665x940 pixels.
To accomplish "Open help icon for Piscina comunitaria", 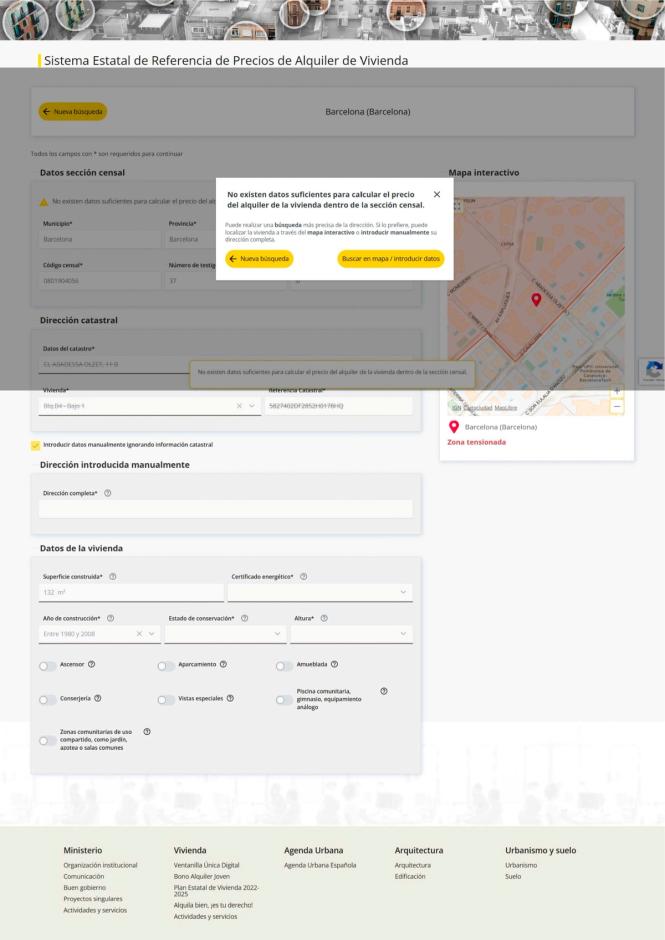I will pos(384,691).
